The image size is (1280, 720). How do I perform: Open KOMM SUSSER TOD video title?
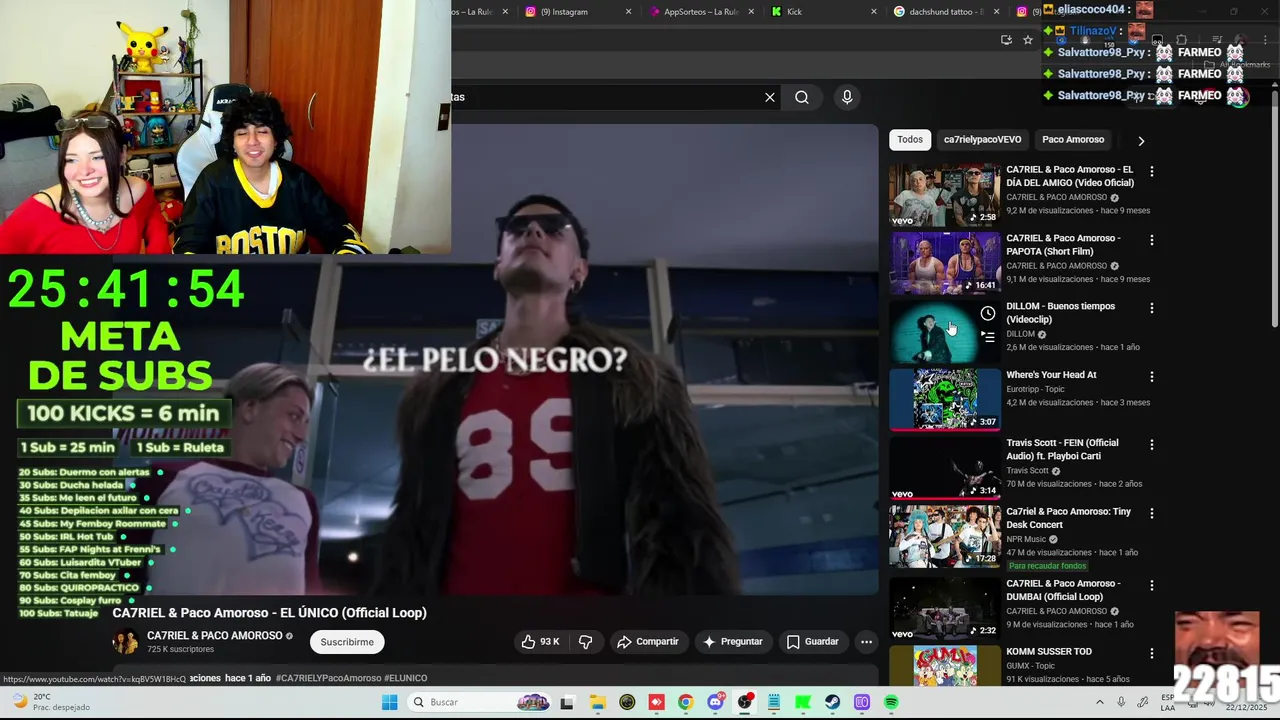1049,652
